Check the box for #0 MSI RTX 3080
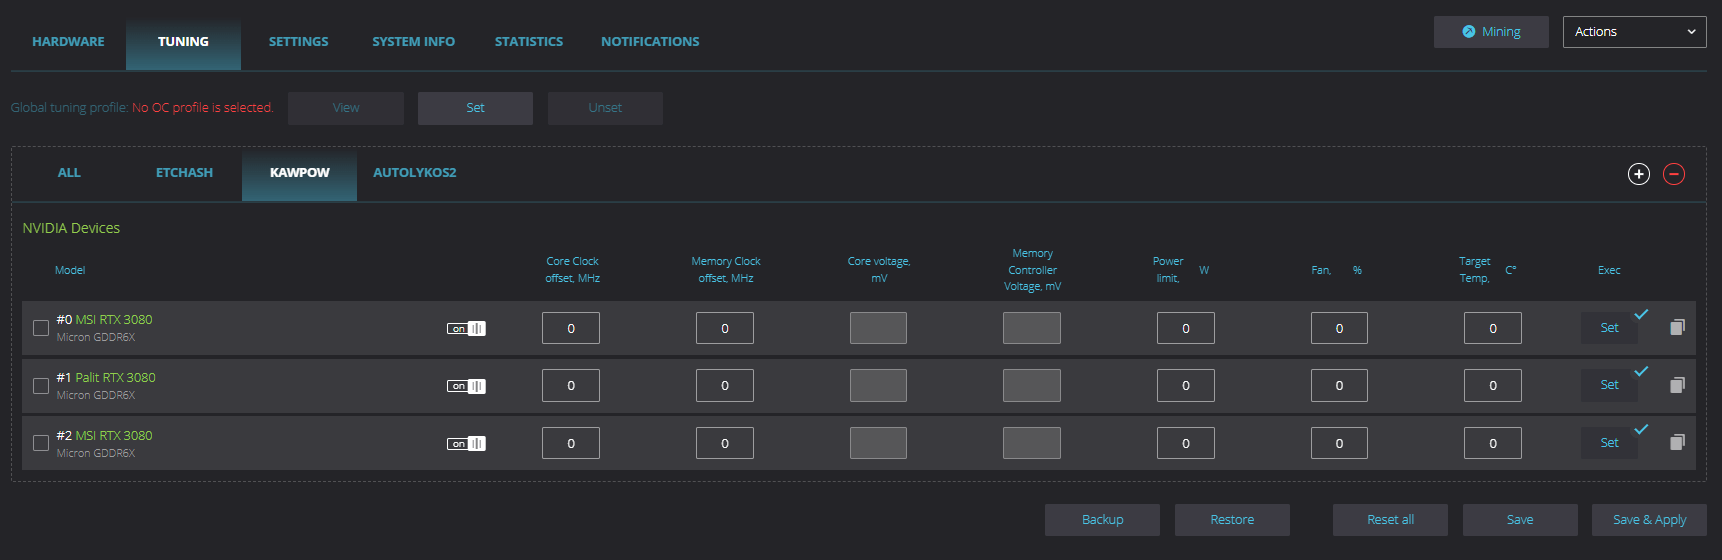The height and width of the screenshot is (560, 1722). [x=41, y=328]
